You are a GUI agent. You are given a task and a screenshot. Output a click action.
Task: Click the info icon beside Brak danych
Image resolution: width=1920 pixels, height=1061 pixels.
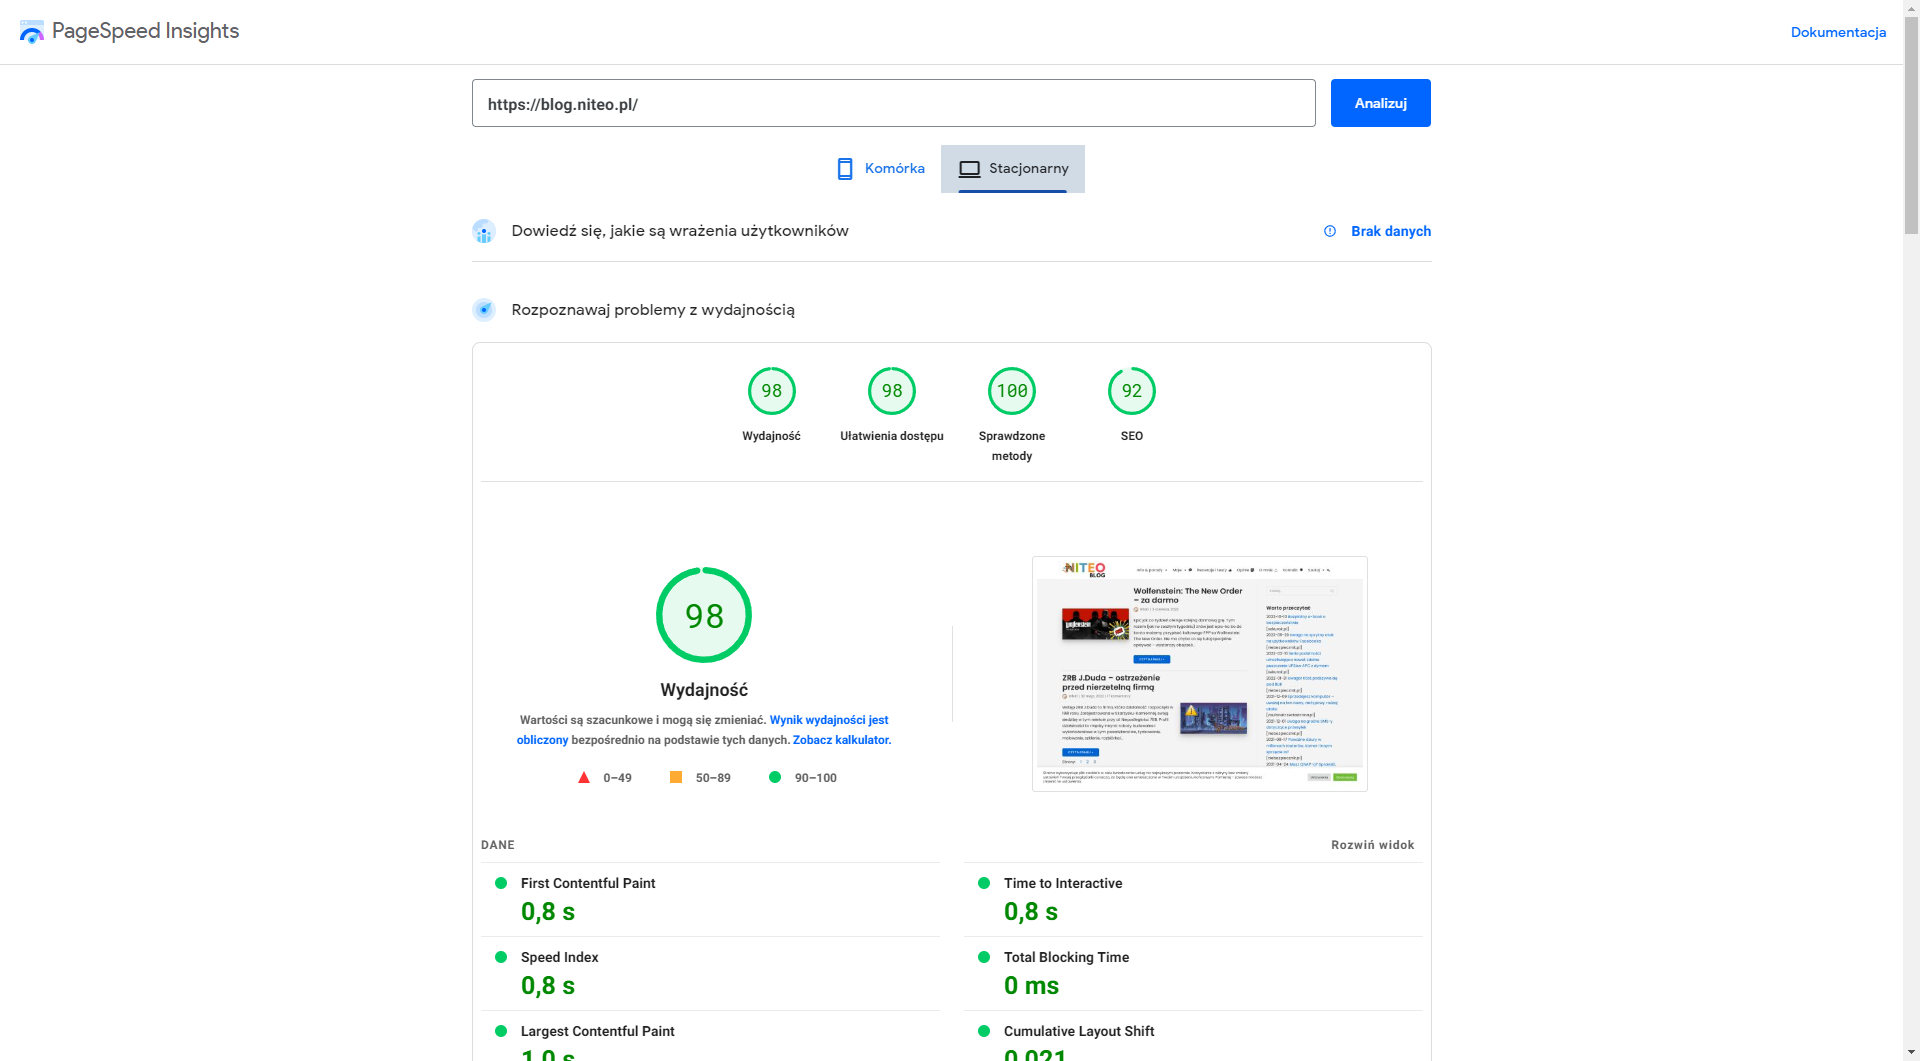[x=1330, y=231]
